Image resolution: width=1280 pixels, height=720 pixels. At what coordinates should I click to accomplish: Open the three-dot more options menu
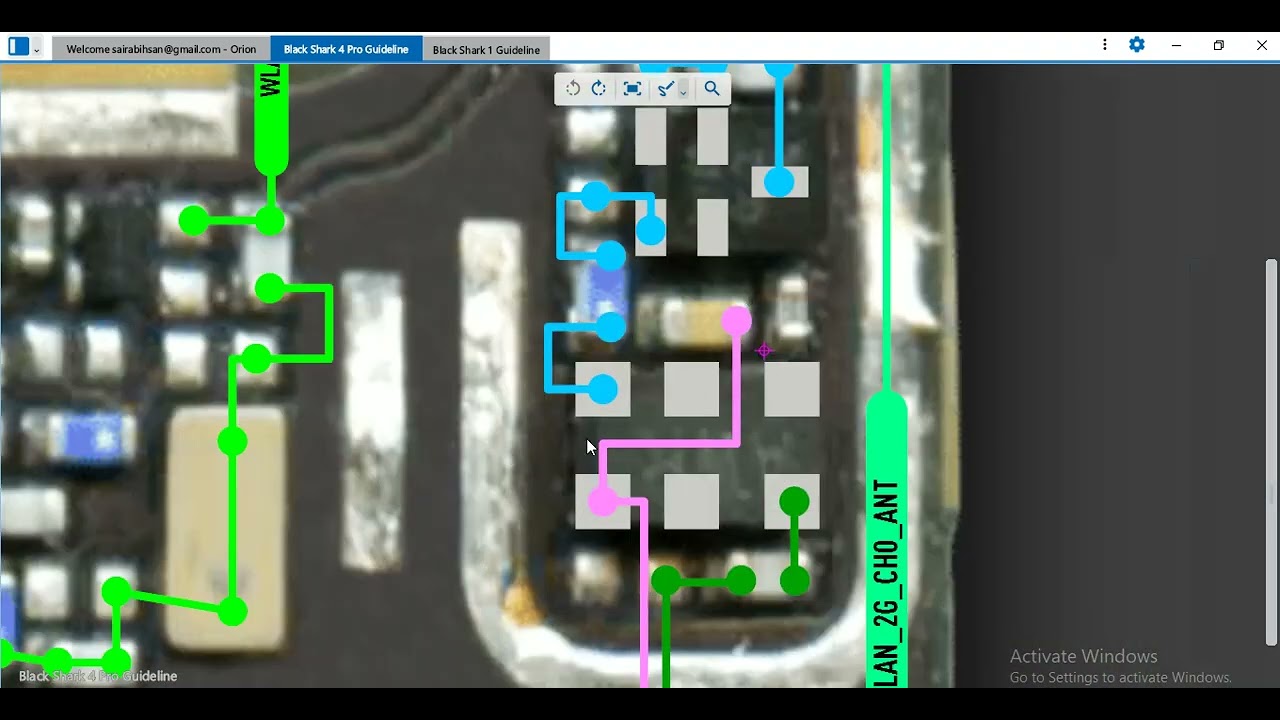[x=1104, y=45]
